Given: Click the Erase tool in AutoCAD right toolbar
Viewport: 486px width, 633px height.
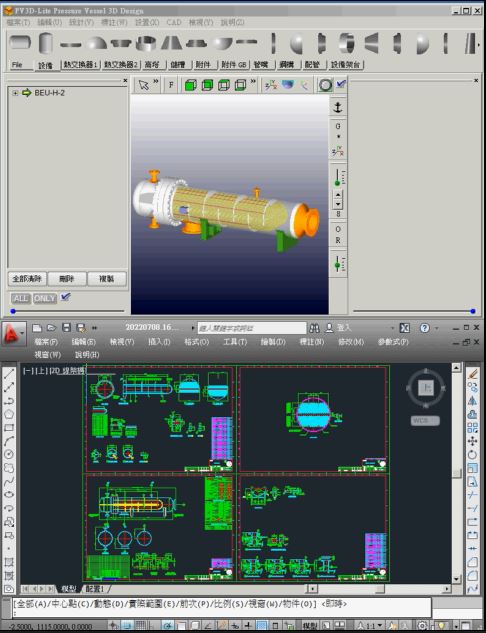Looking at the screenshot, I should coord(472,374).
